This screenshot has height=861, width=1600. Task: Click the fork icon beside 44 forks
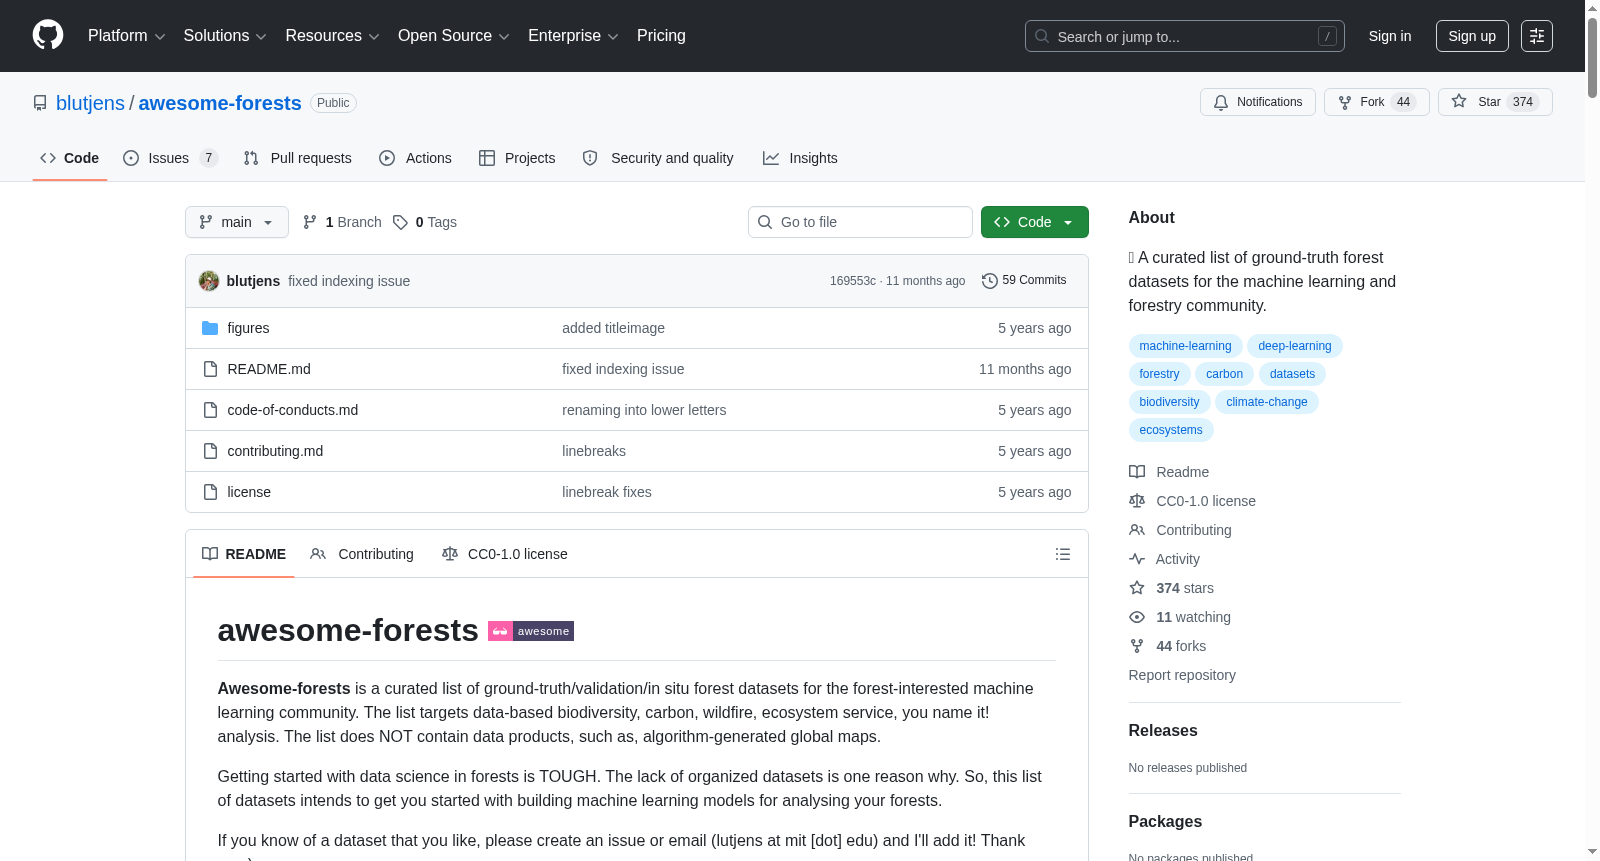[x=1137, y=646]
